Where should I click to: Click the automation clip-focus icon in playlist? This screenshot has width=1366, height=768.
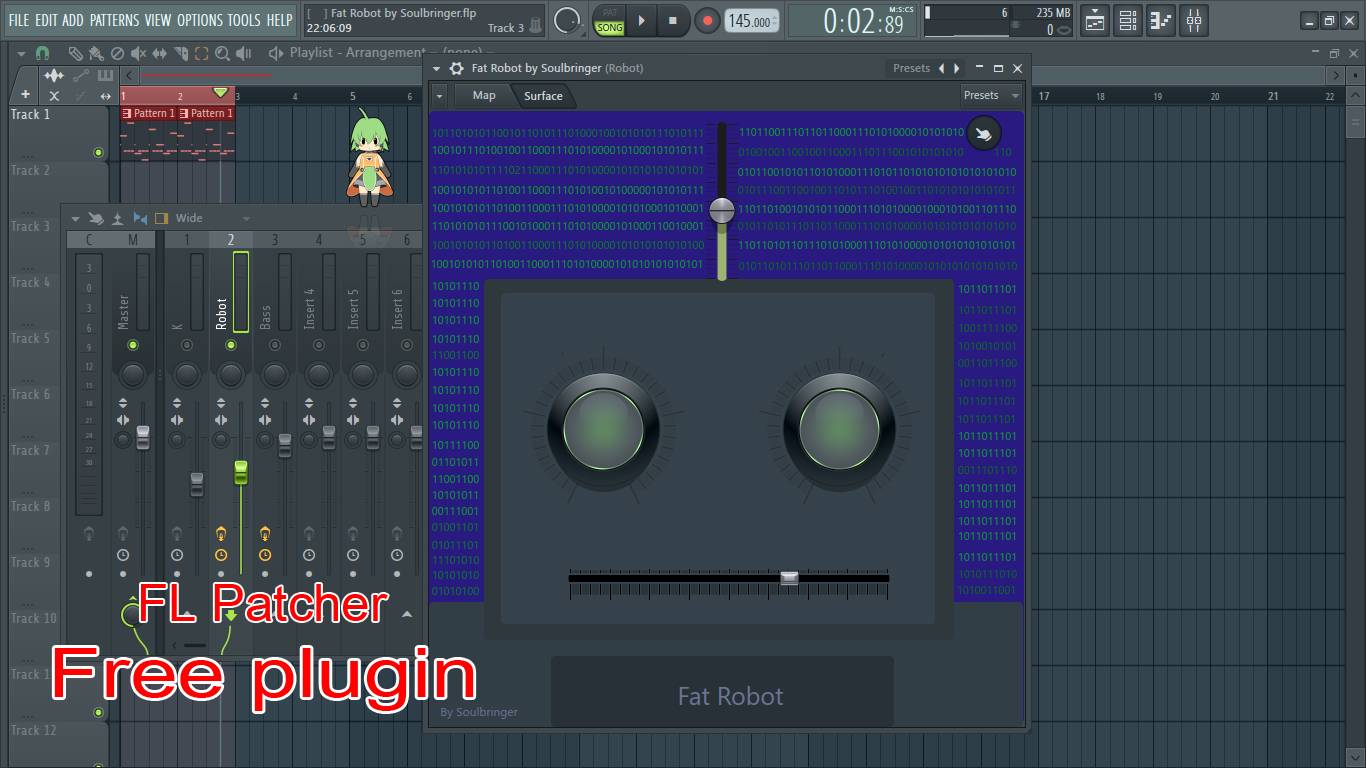click(x=81, y=75)
